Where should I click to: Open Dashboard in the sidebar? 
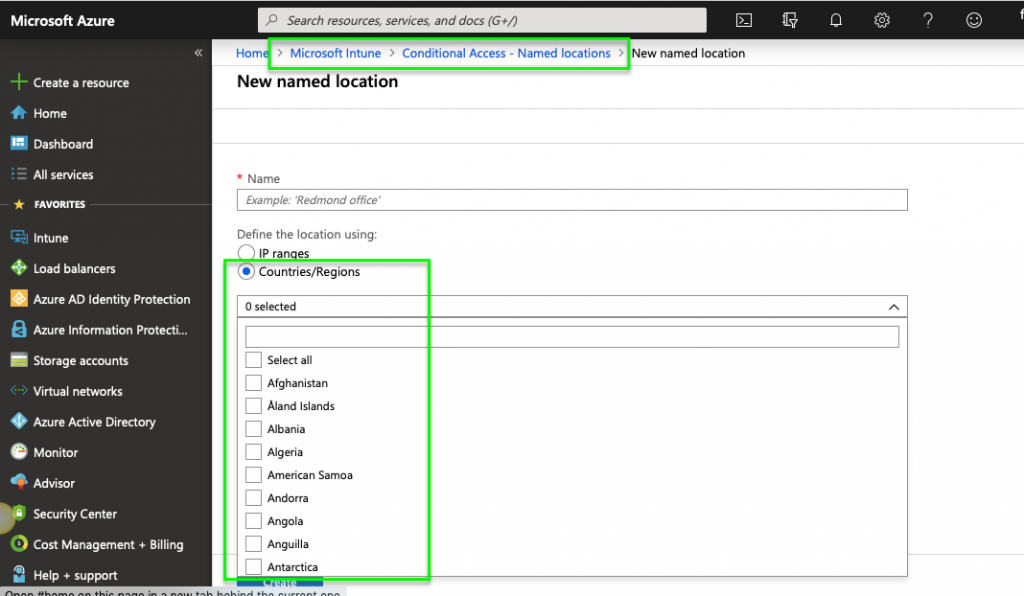pos(63,144)
